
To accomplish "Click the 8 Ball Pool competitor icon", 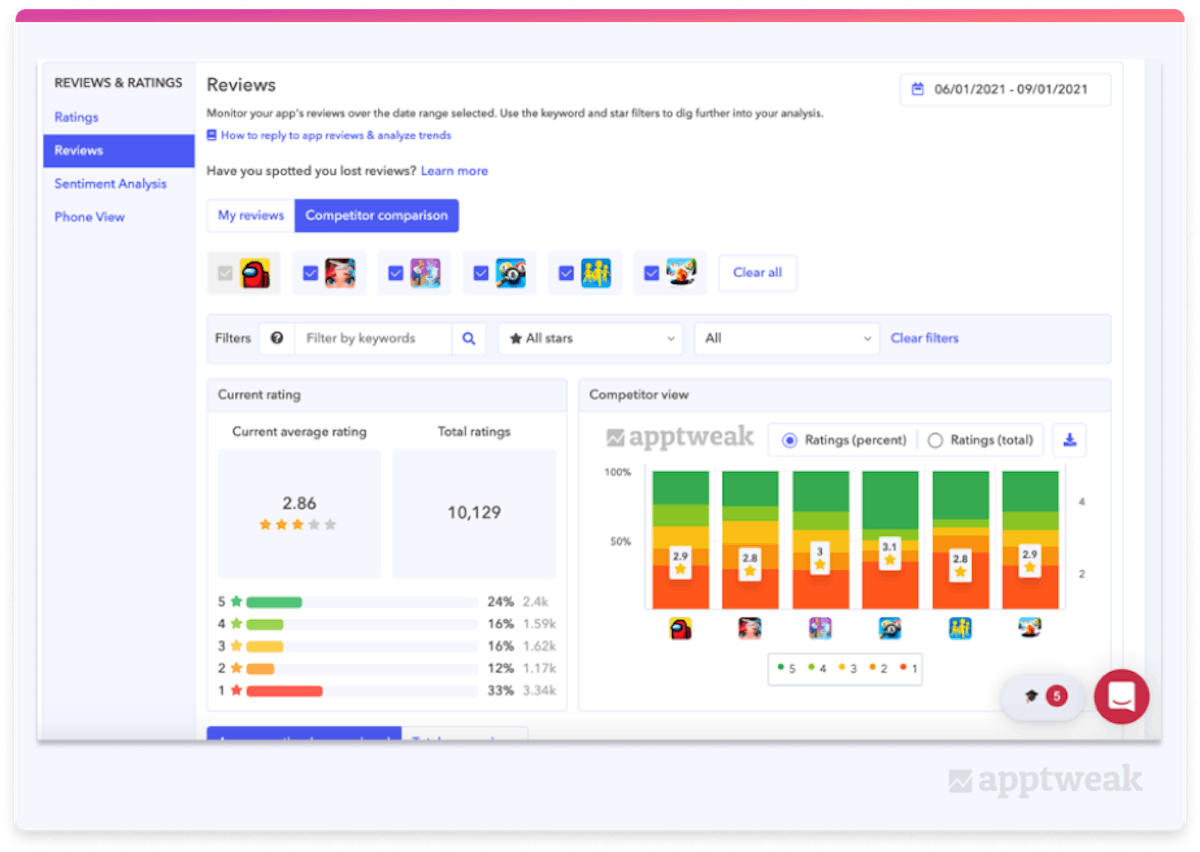I will pos(510,272).
